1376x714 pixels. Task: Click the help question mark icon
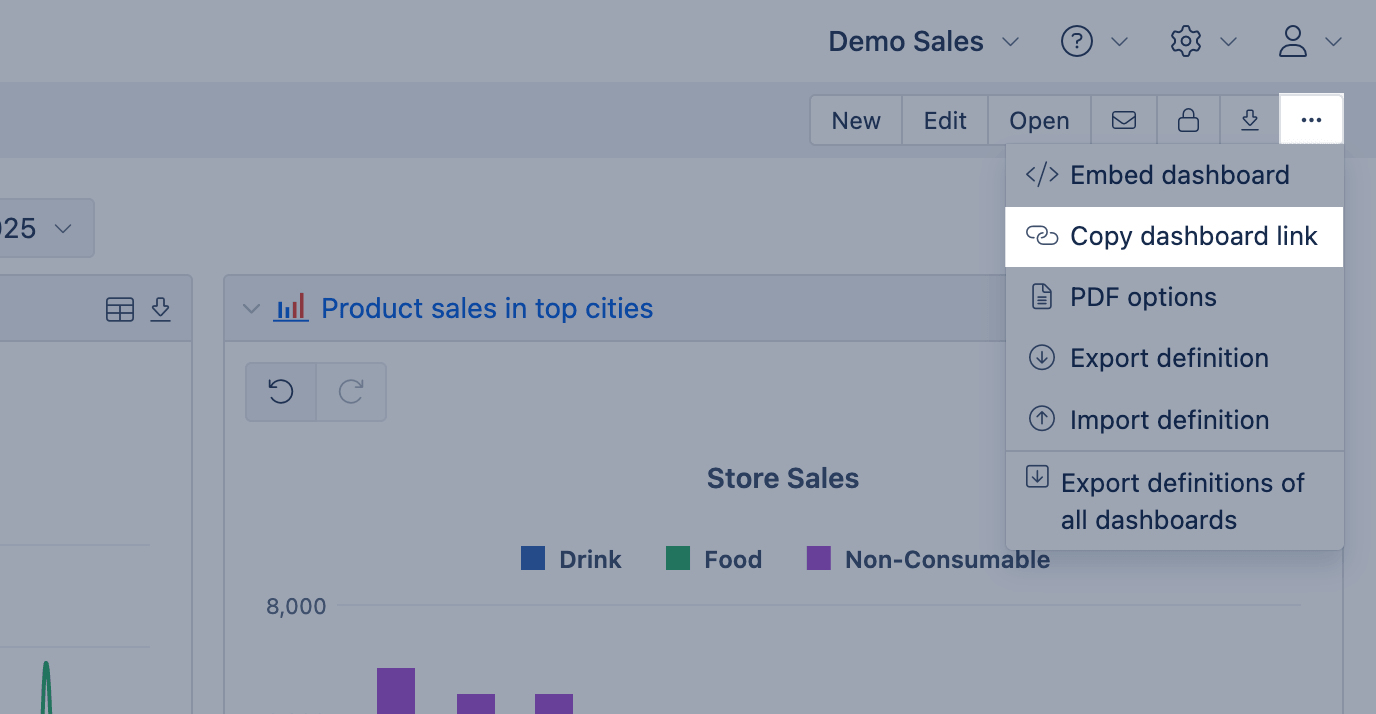coord(1076,42)
